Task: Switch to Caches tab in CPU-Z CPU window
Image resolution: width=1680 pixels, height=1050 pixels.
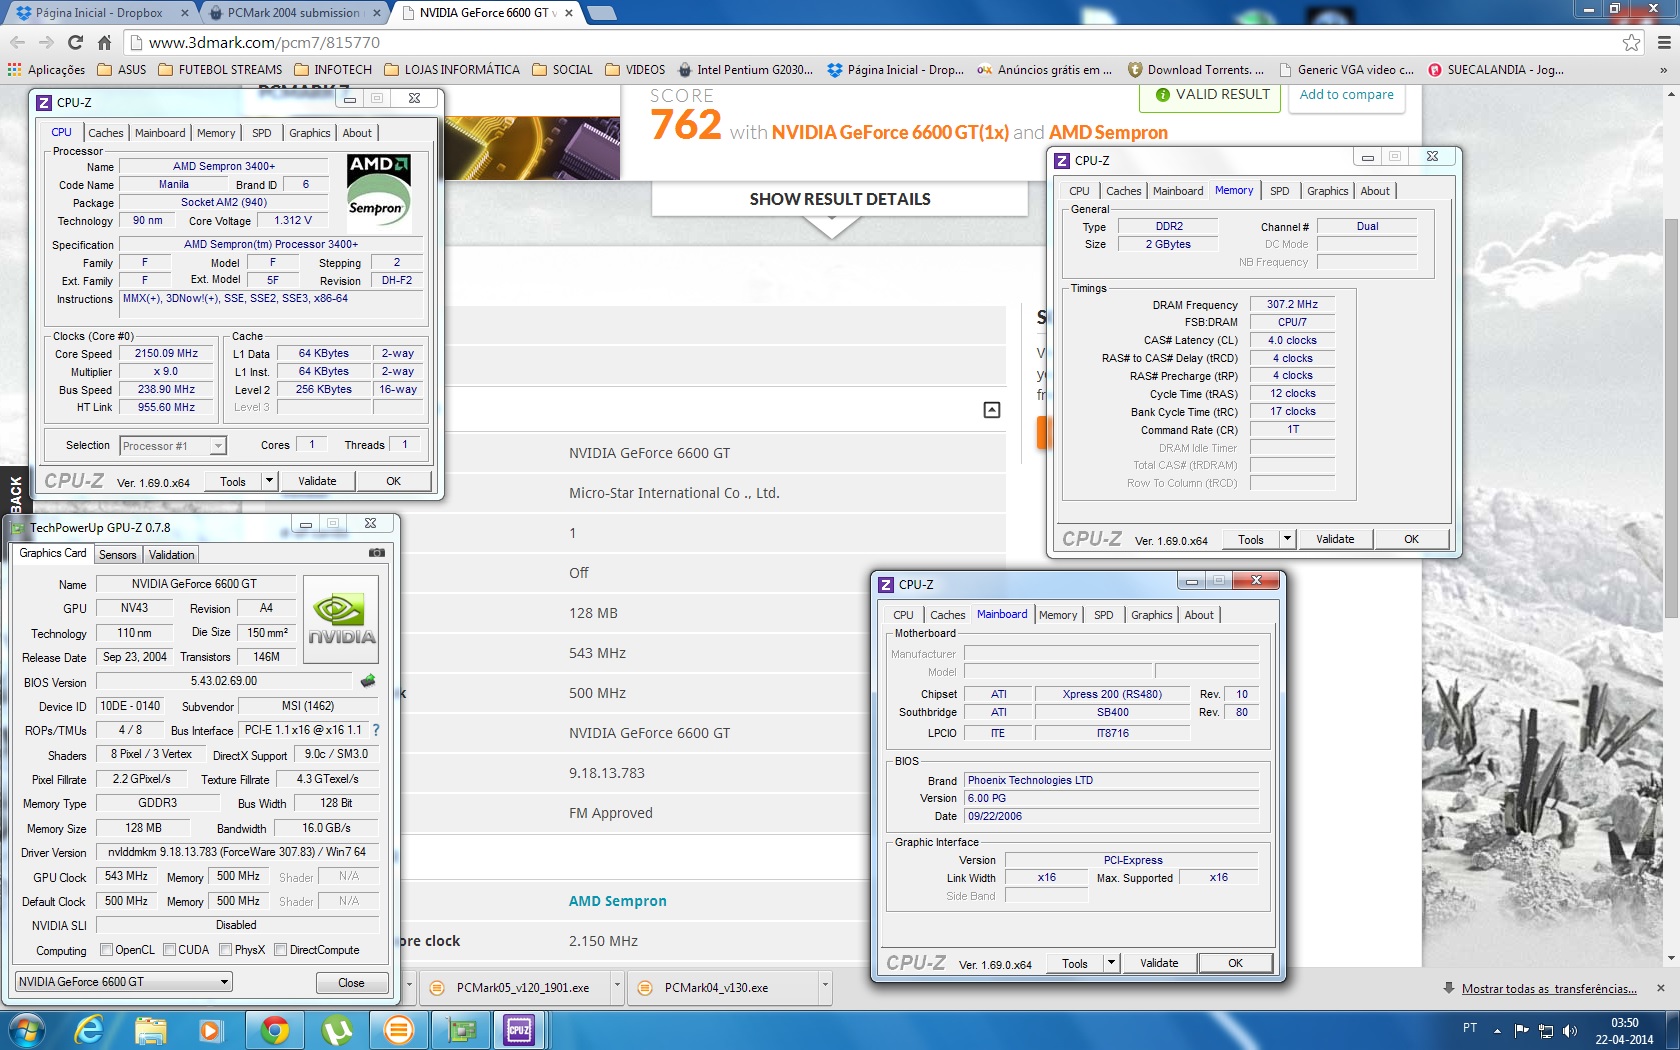Action: (x=106, y=133)
